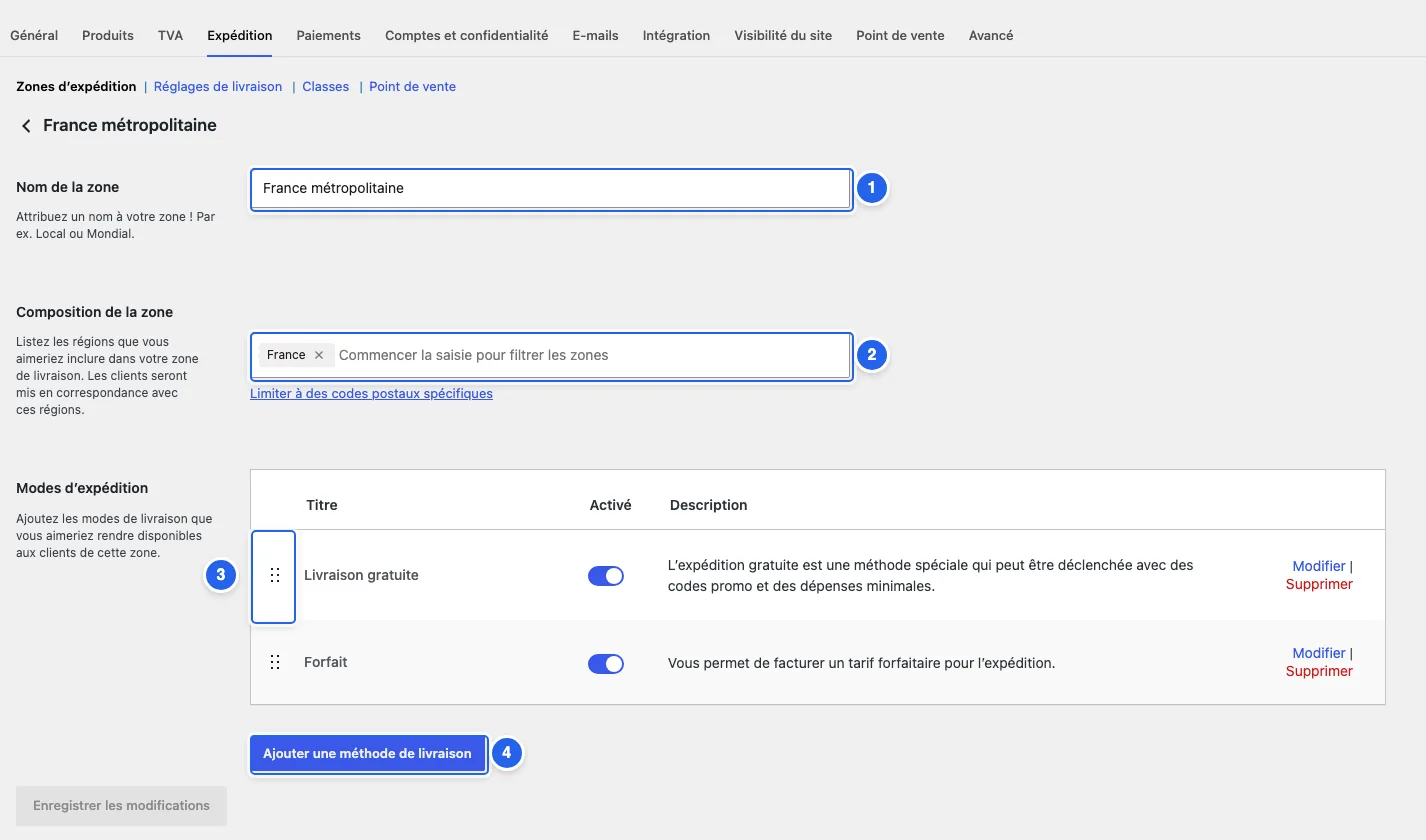The height and width of the screenshot is (840, 1426).
Task: Grab the drag handle for Forfait
Action: click(x=275, y=663)
